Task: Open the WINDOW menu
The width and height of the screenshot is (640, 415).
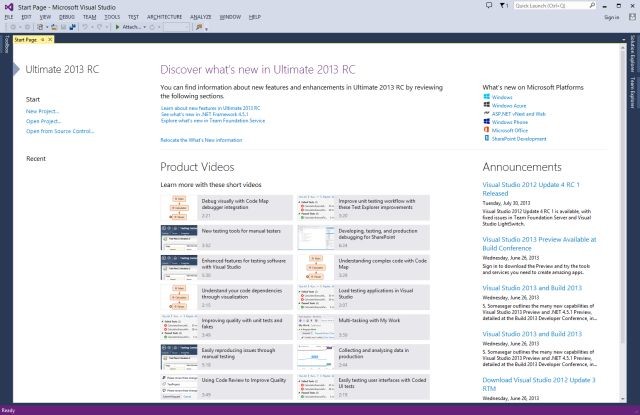Action: click(230, 17)
